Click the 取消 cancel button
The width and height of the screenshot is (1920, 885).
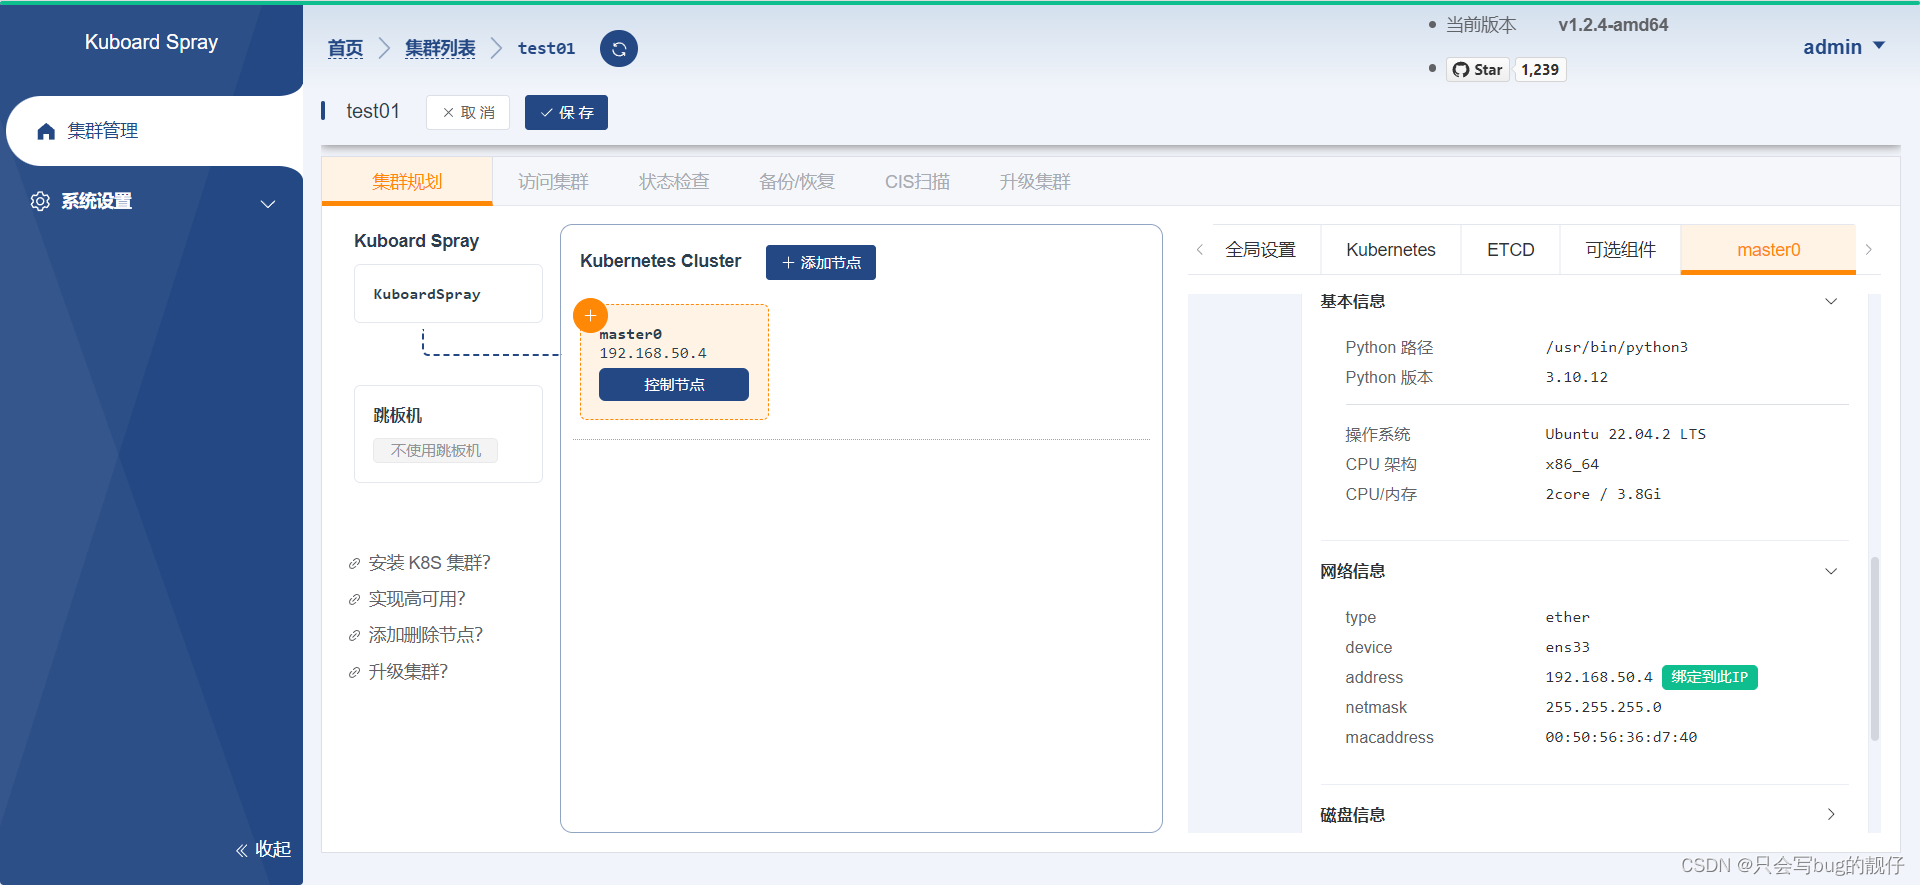[x=468, y=112]
